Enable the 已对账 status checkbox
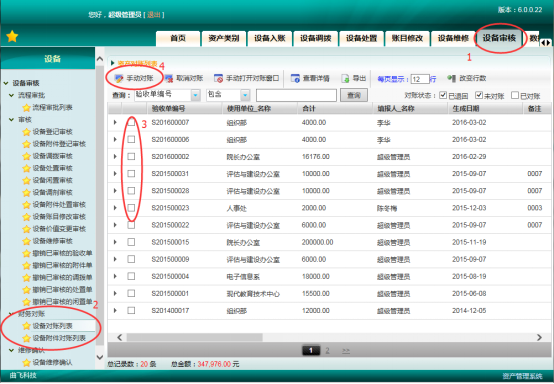The image size is (554, 384). point(515,95)
